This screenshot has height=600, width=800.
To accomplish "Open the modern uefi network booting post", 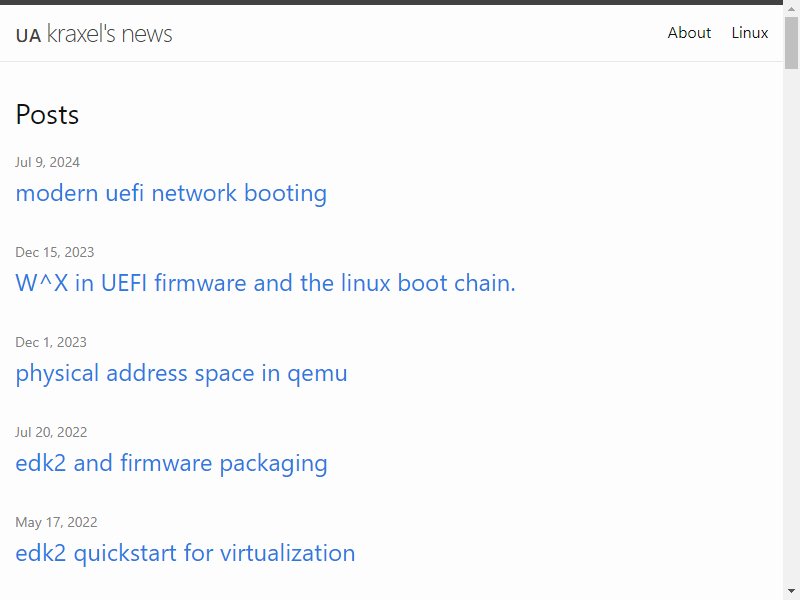I will click(x=171, y=194).
